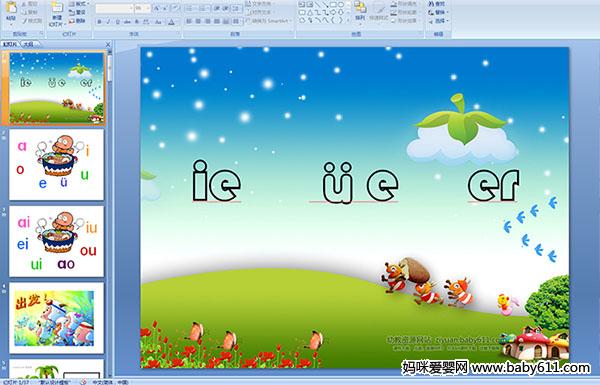Click the Paste clipboard icon
This screenshot has width=600, height=385.
click(11, 7)
